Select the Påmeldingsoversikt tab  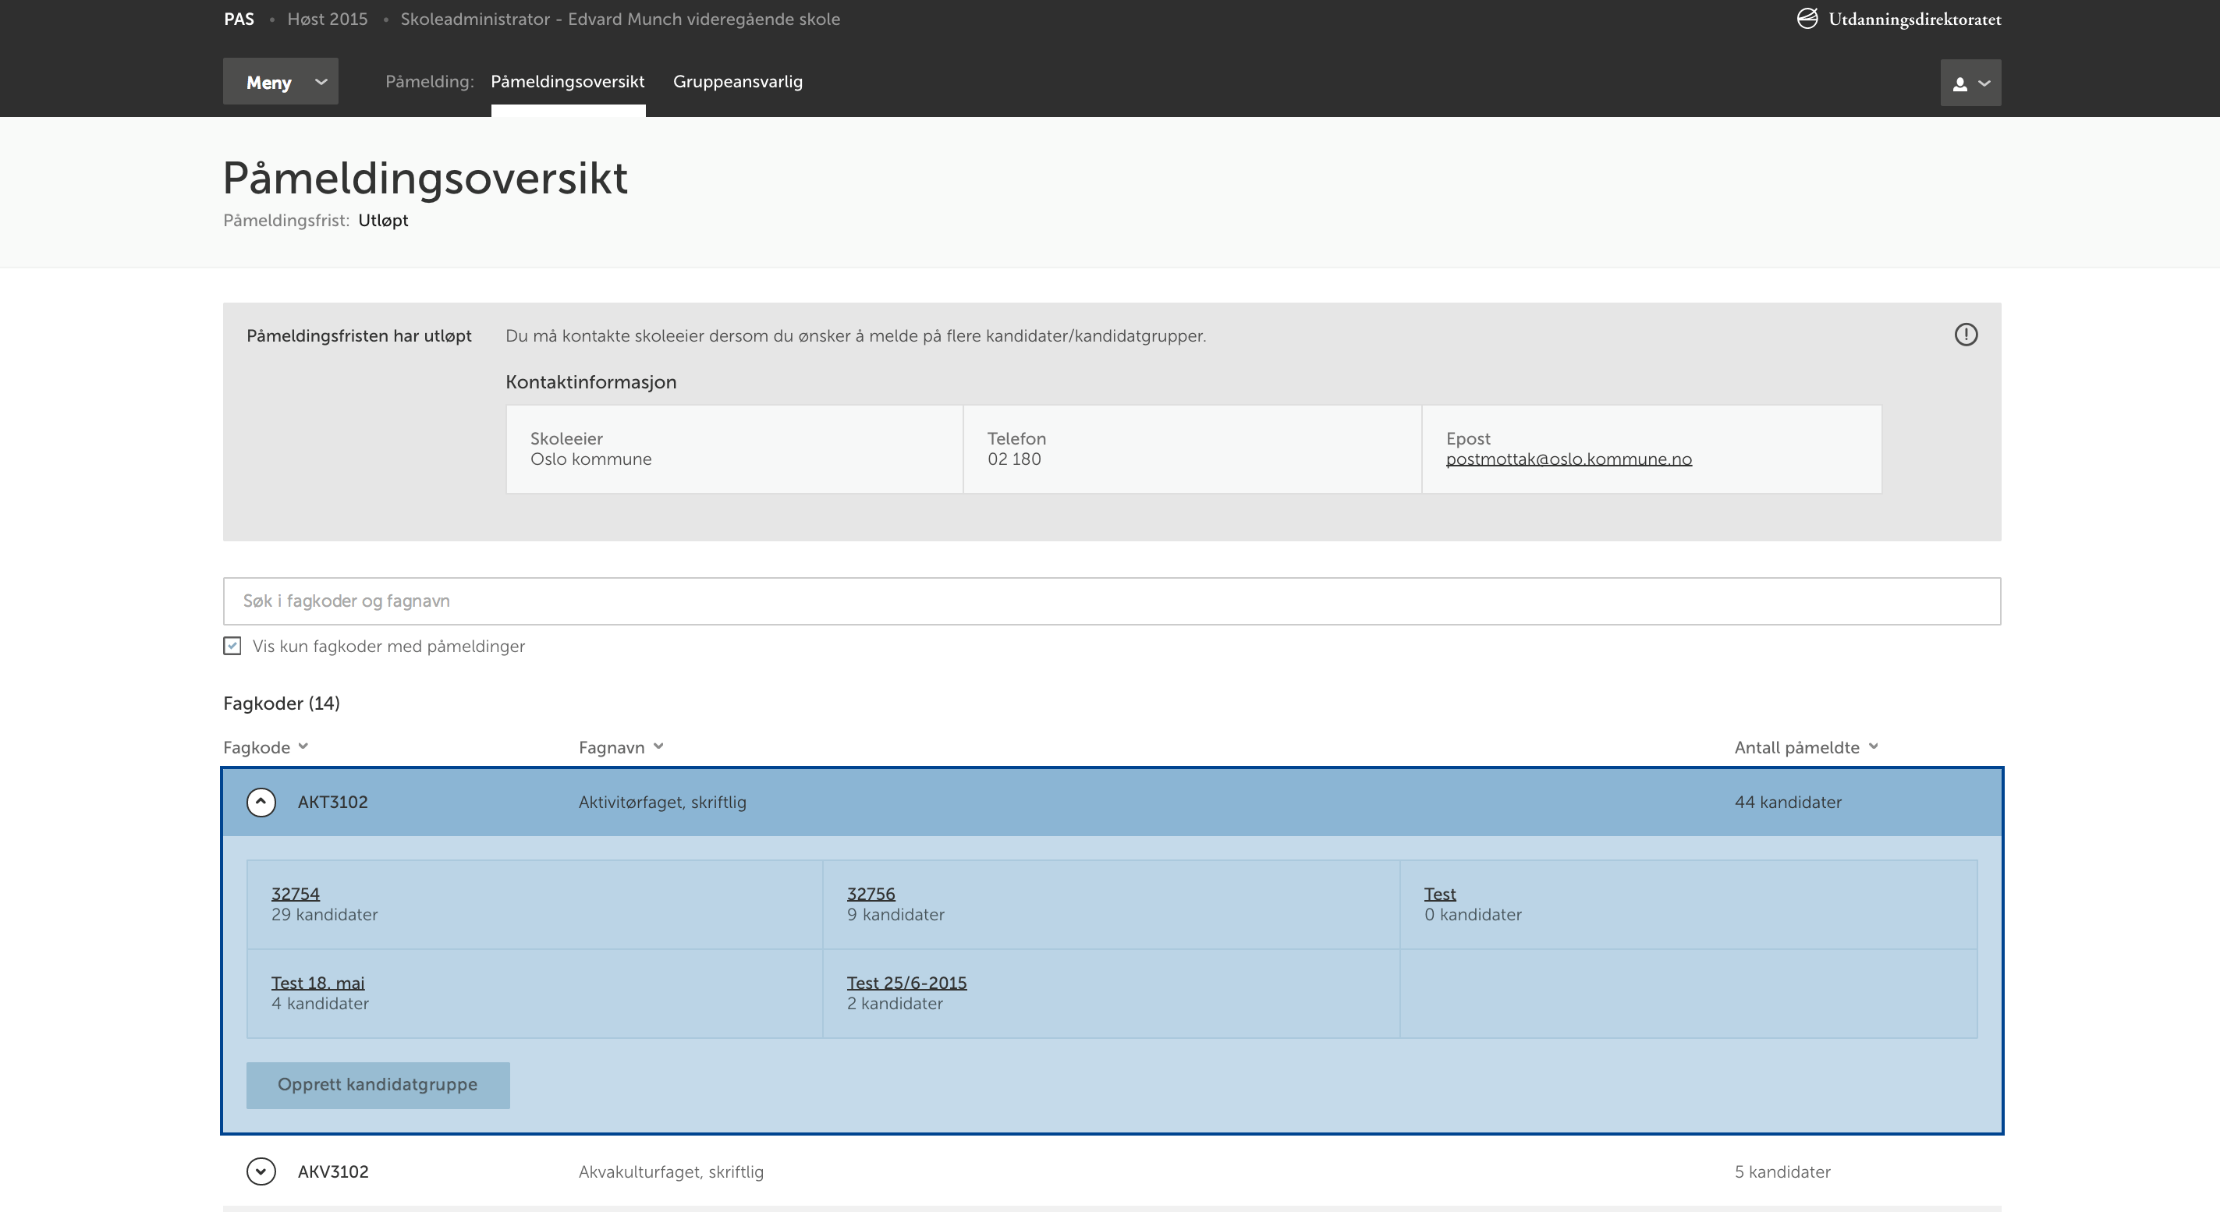[x=568, y=82]
